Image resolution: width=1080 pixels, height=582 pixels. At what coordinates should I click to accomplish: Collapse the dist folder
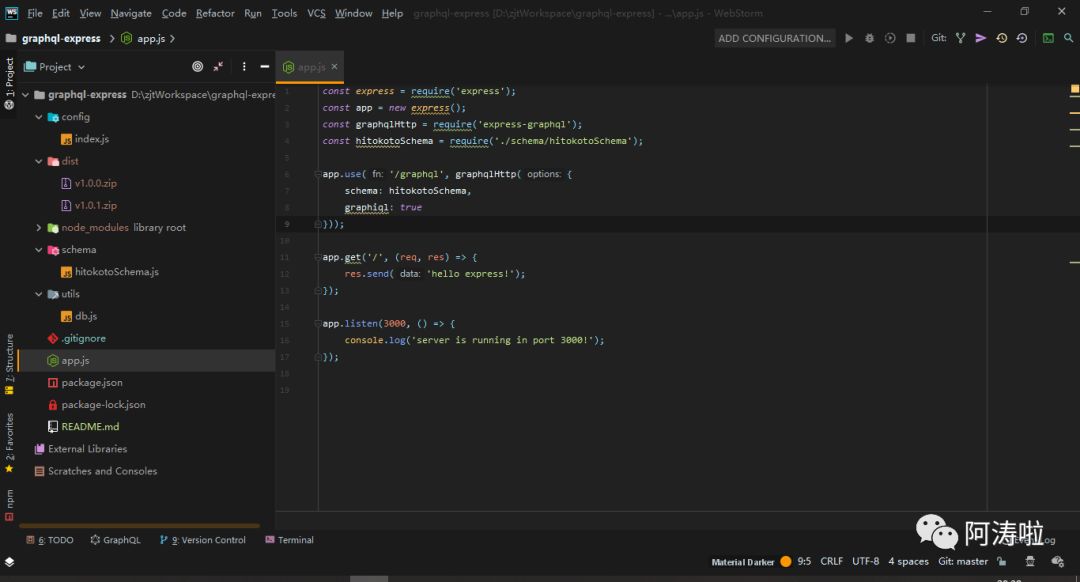[39, 161]
